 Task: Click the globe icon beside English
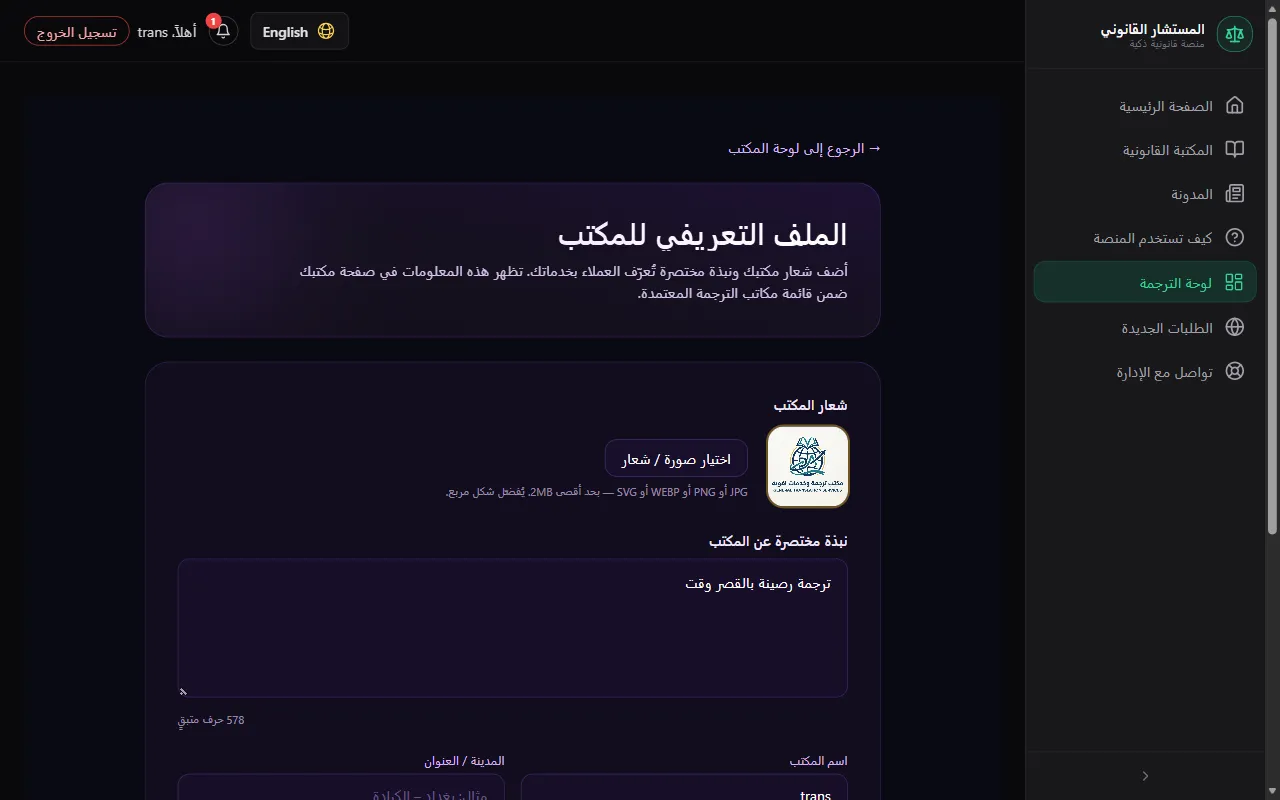[x=326, y=31]
